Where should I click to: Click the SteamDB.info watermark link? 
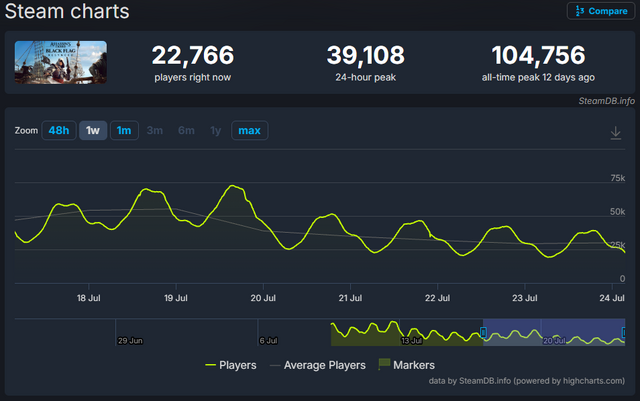click(x=606, y=101)
